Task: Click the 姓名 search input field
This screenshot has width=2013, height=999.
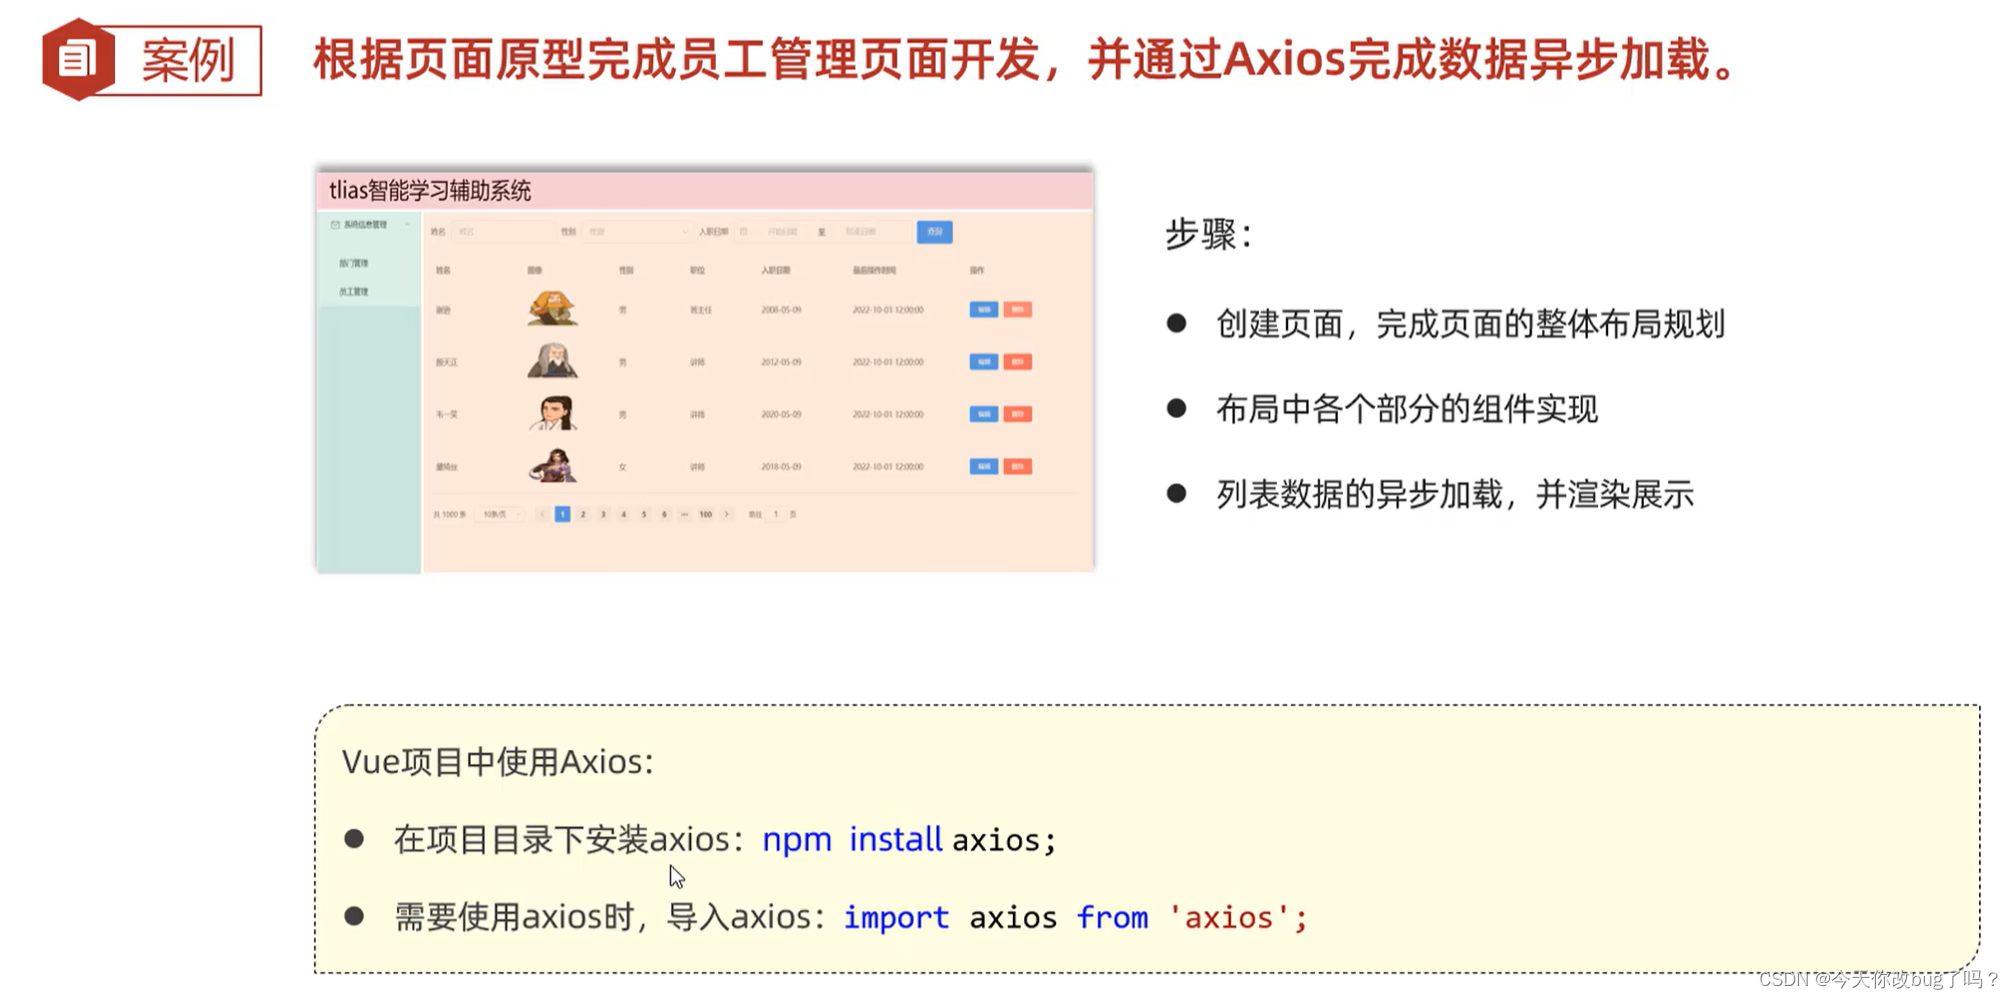Action: (503, 232)
